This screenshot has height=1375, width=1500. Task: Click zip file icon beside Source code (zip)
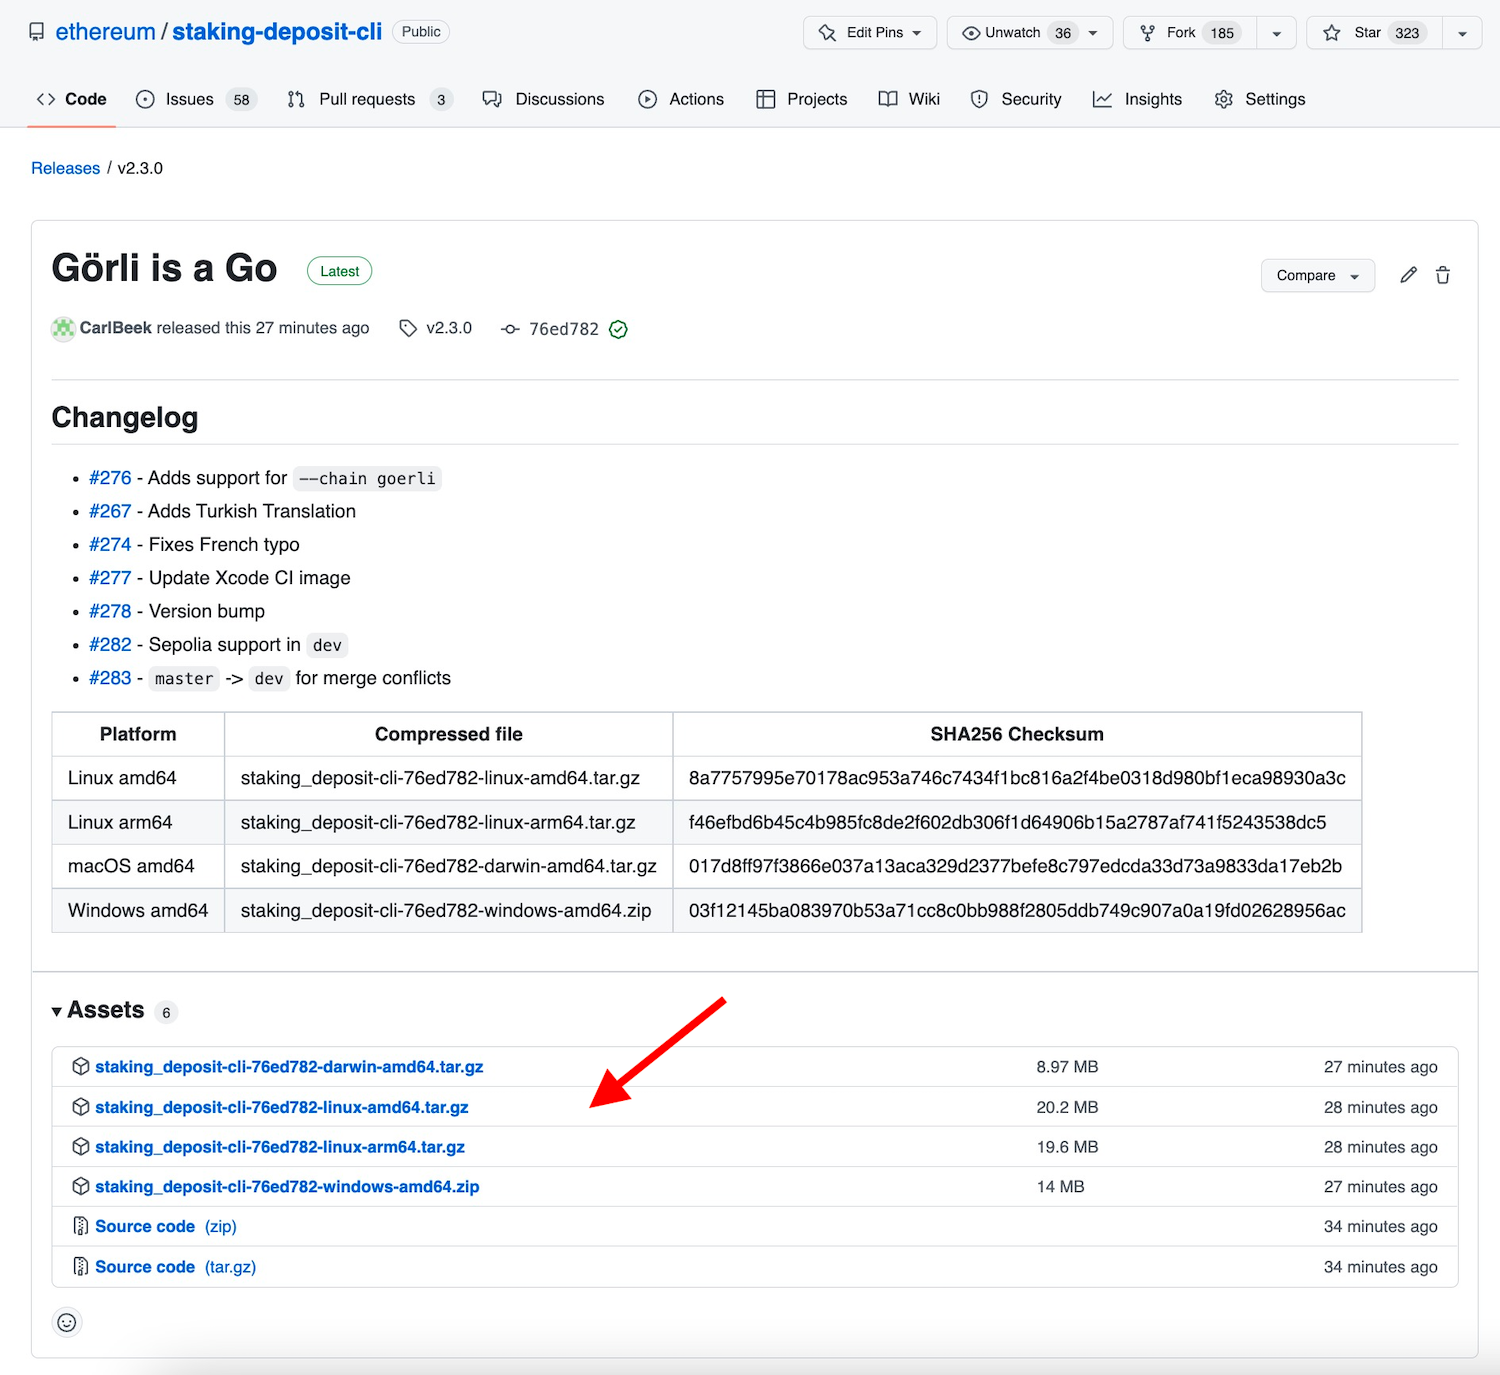click(x=81, y=1226)
